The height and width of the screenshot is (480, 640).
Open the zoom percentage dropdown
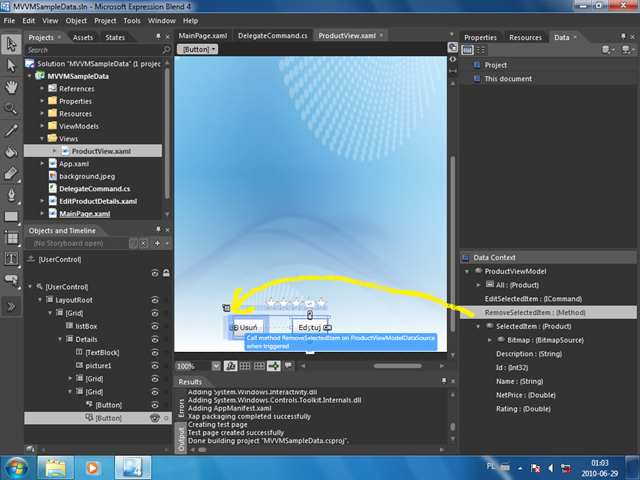pos(216,366)
